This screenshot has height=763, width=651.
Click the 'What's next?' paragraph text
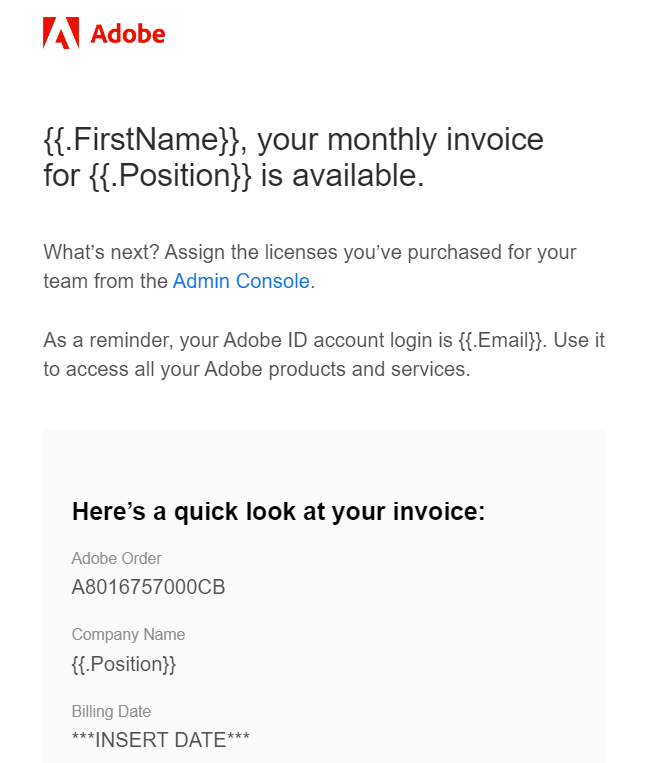pyautogui.click(x=309, y=267)
